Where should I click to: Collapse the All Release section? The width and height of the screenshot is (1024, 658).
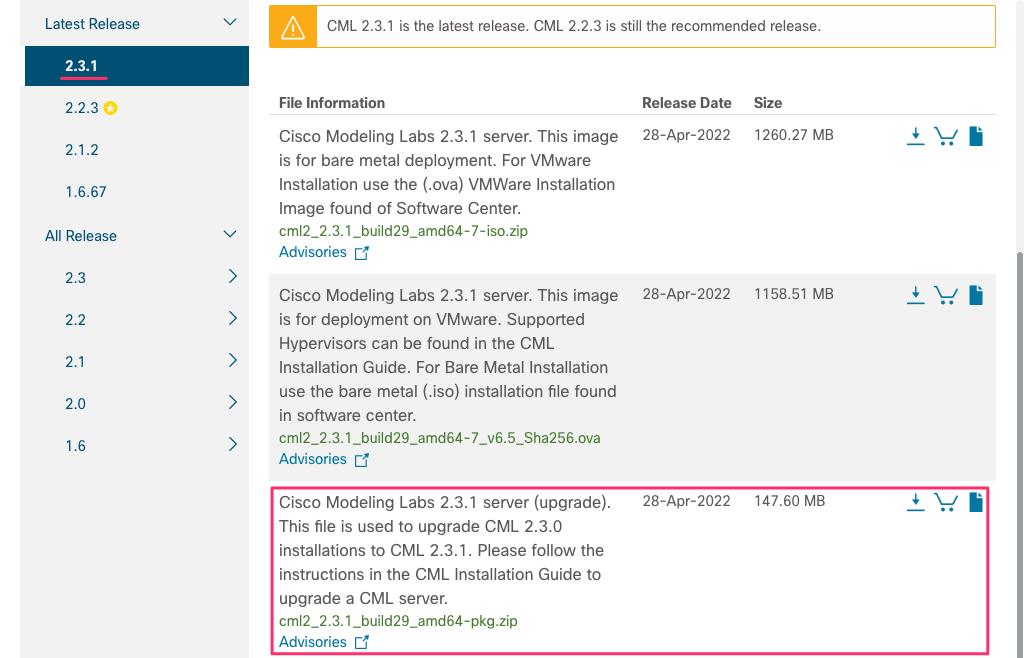(230, 234)
